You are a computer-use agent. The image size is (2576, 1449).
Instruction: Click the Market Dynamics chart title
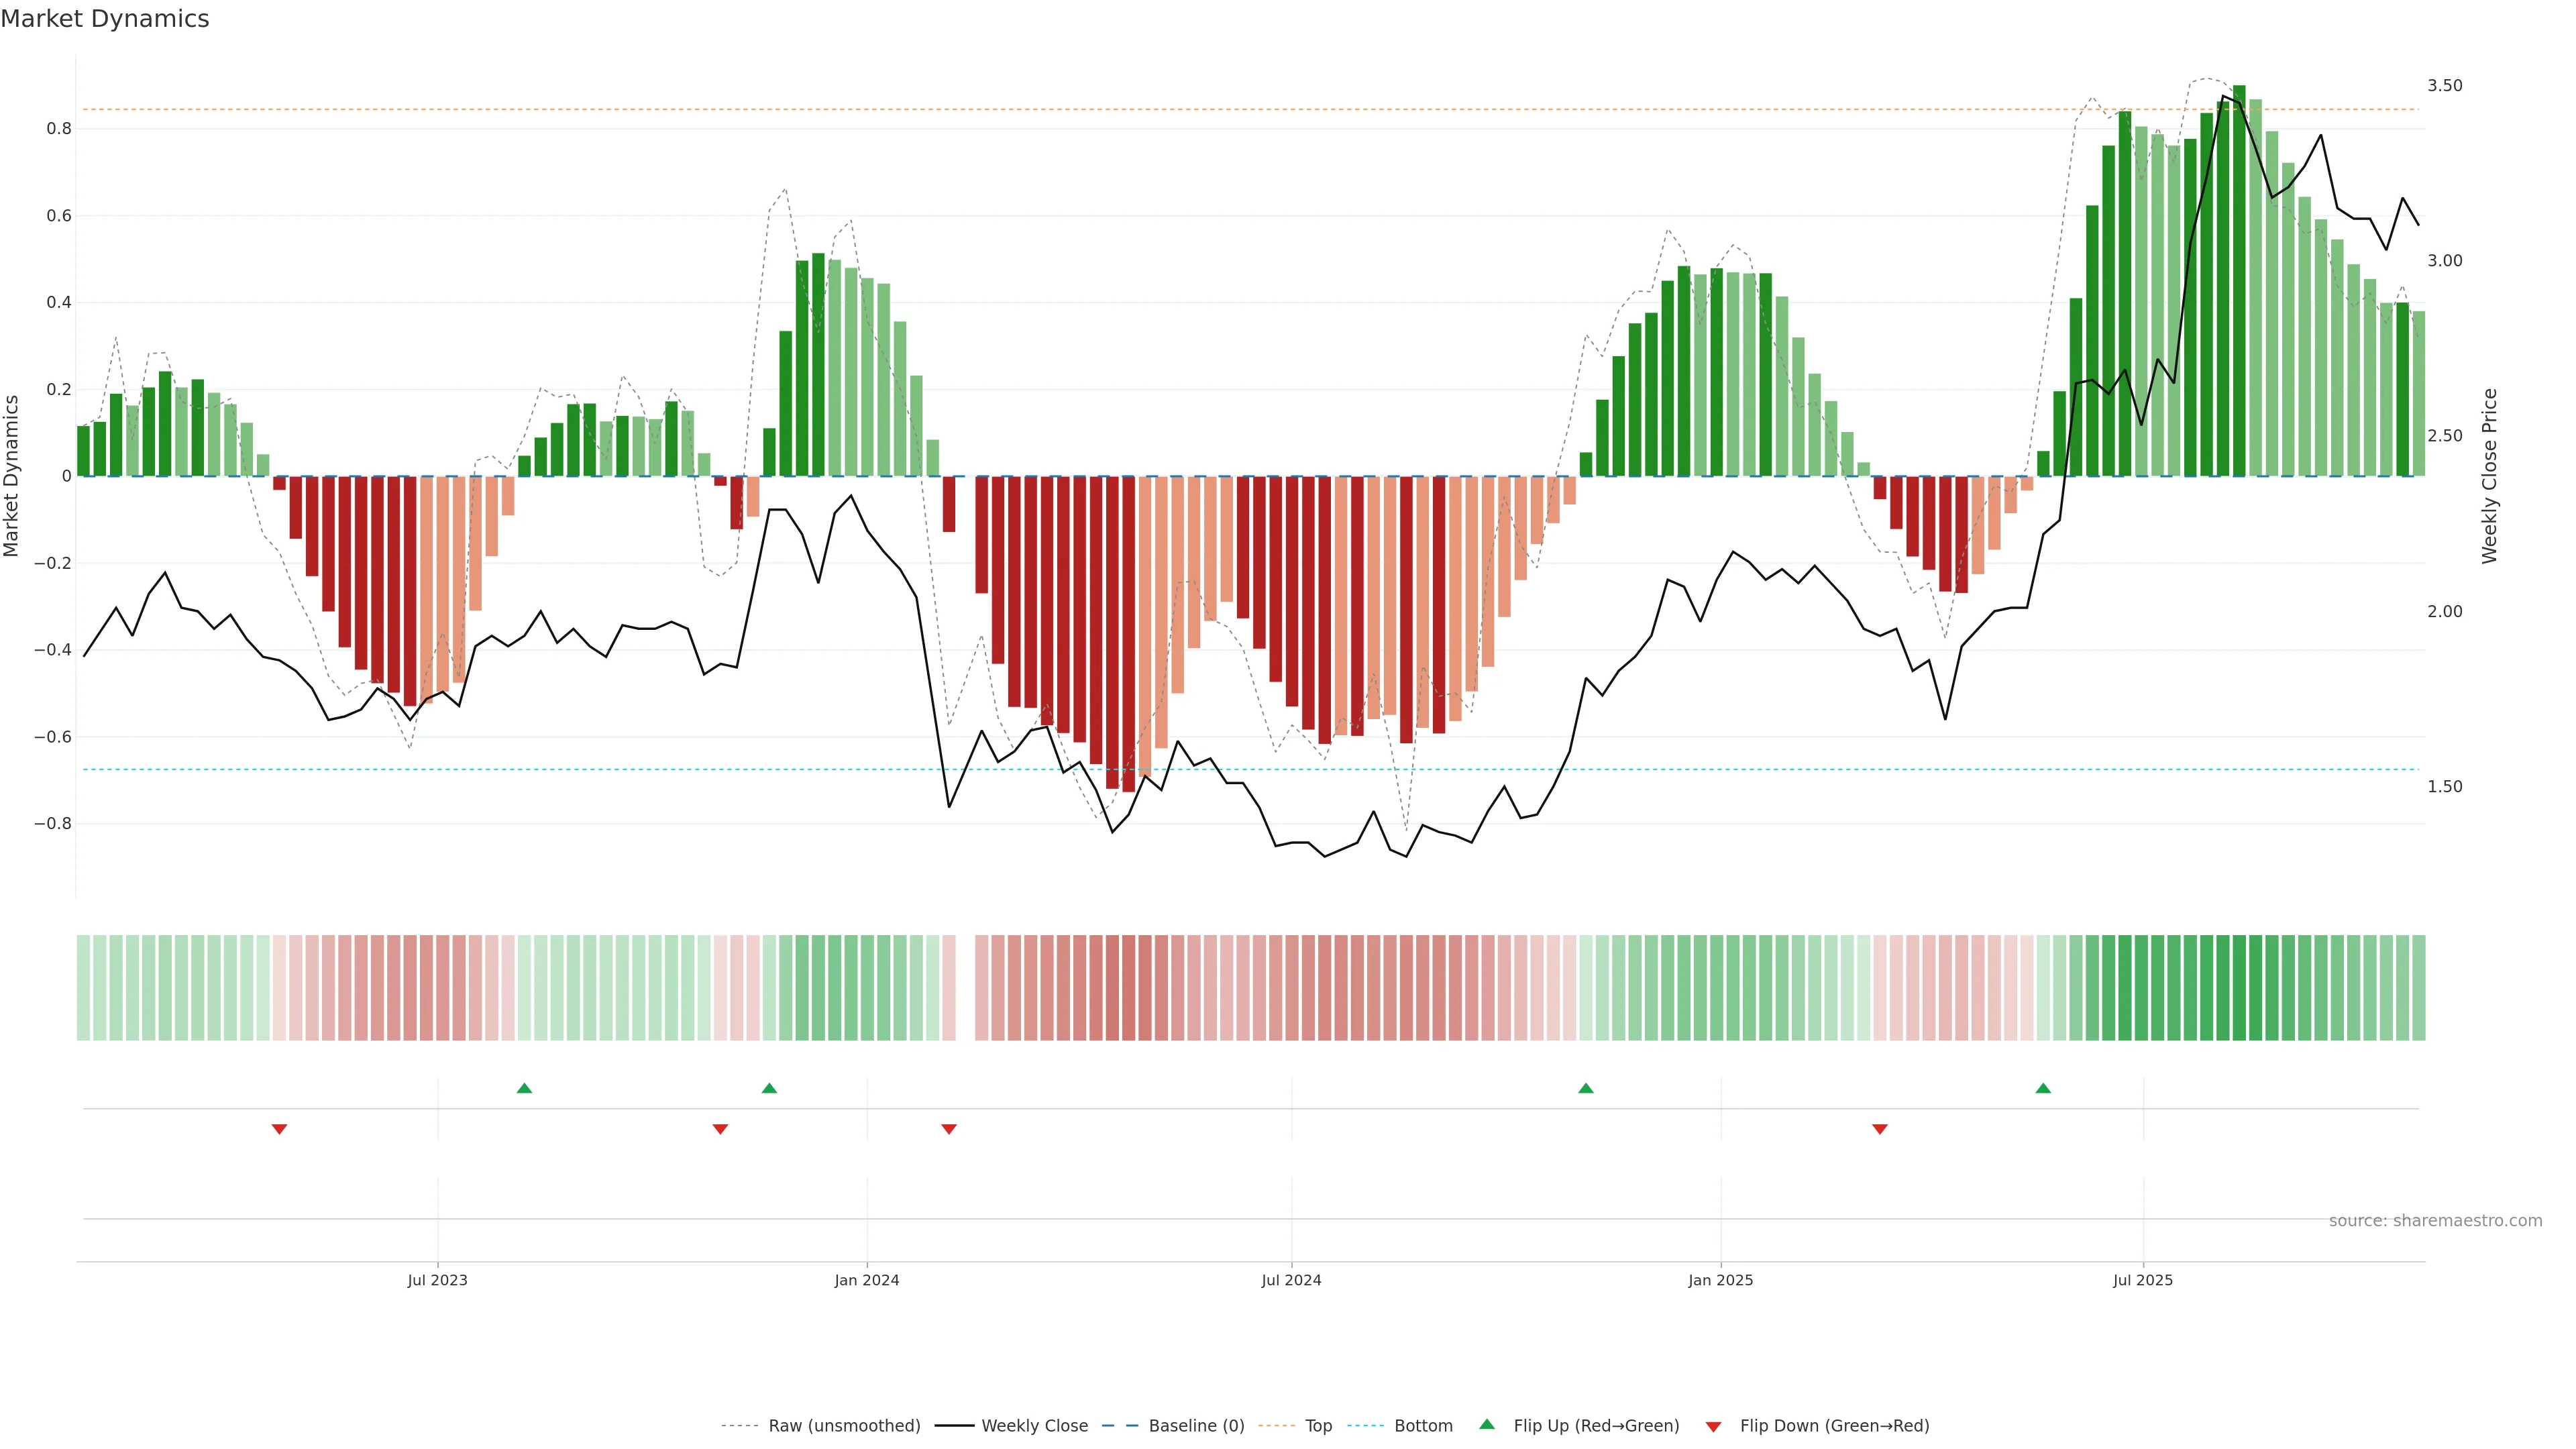point(105,19)
